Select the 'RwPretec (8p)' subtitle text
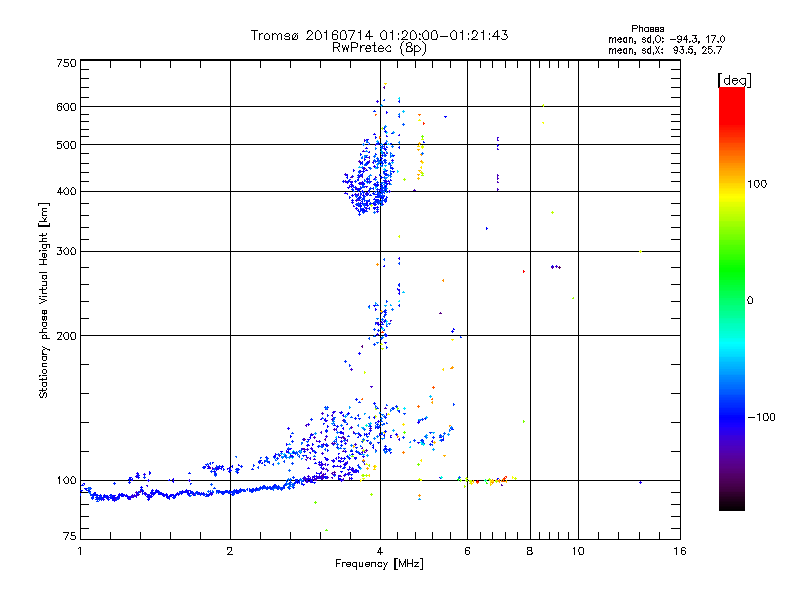Viewport: 800px width, 600px height. [x=379, y=48]
